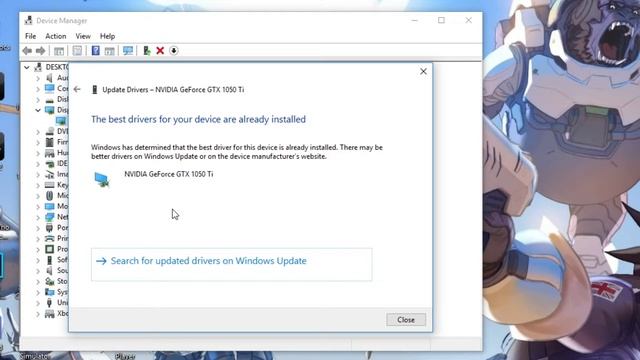
Task: Select the GPU device under Display adapters
Action: coord(61,120)
